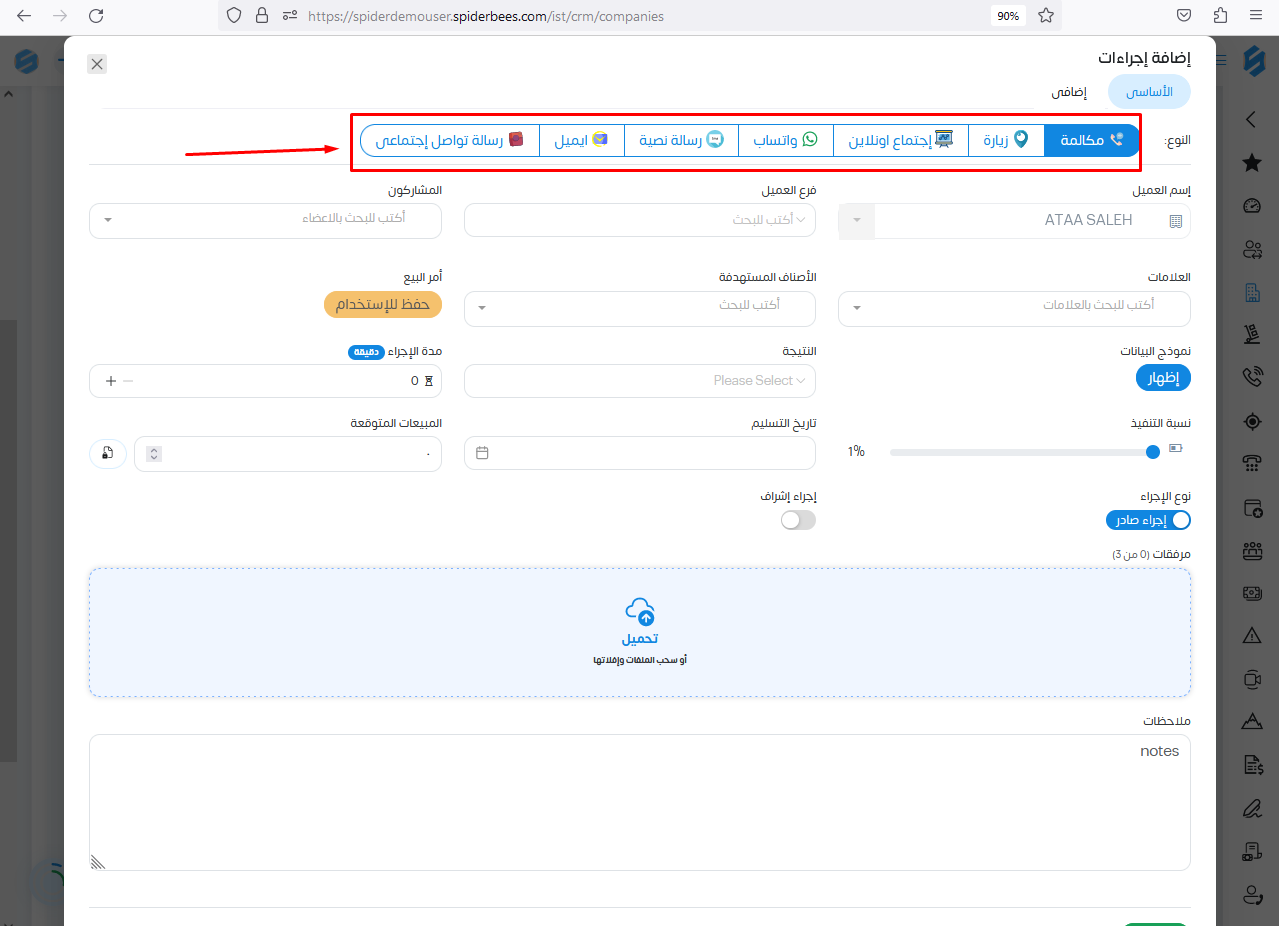This screenshot has height=926, width=1279.
Task: Click the Firefox bookmark star icon
Action: click(1046, 16)
